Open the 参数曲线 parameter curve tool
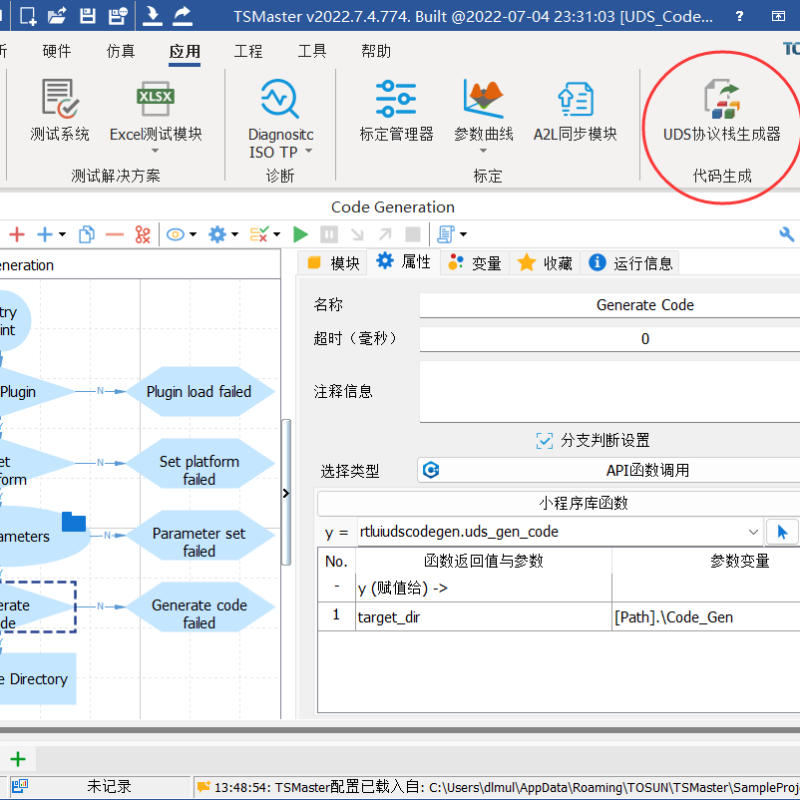The height and width of the screenshot is (800, 800). pyautogui.click(x=483, y=112)
